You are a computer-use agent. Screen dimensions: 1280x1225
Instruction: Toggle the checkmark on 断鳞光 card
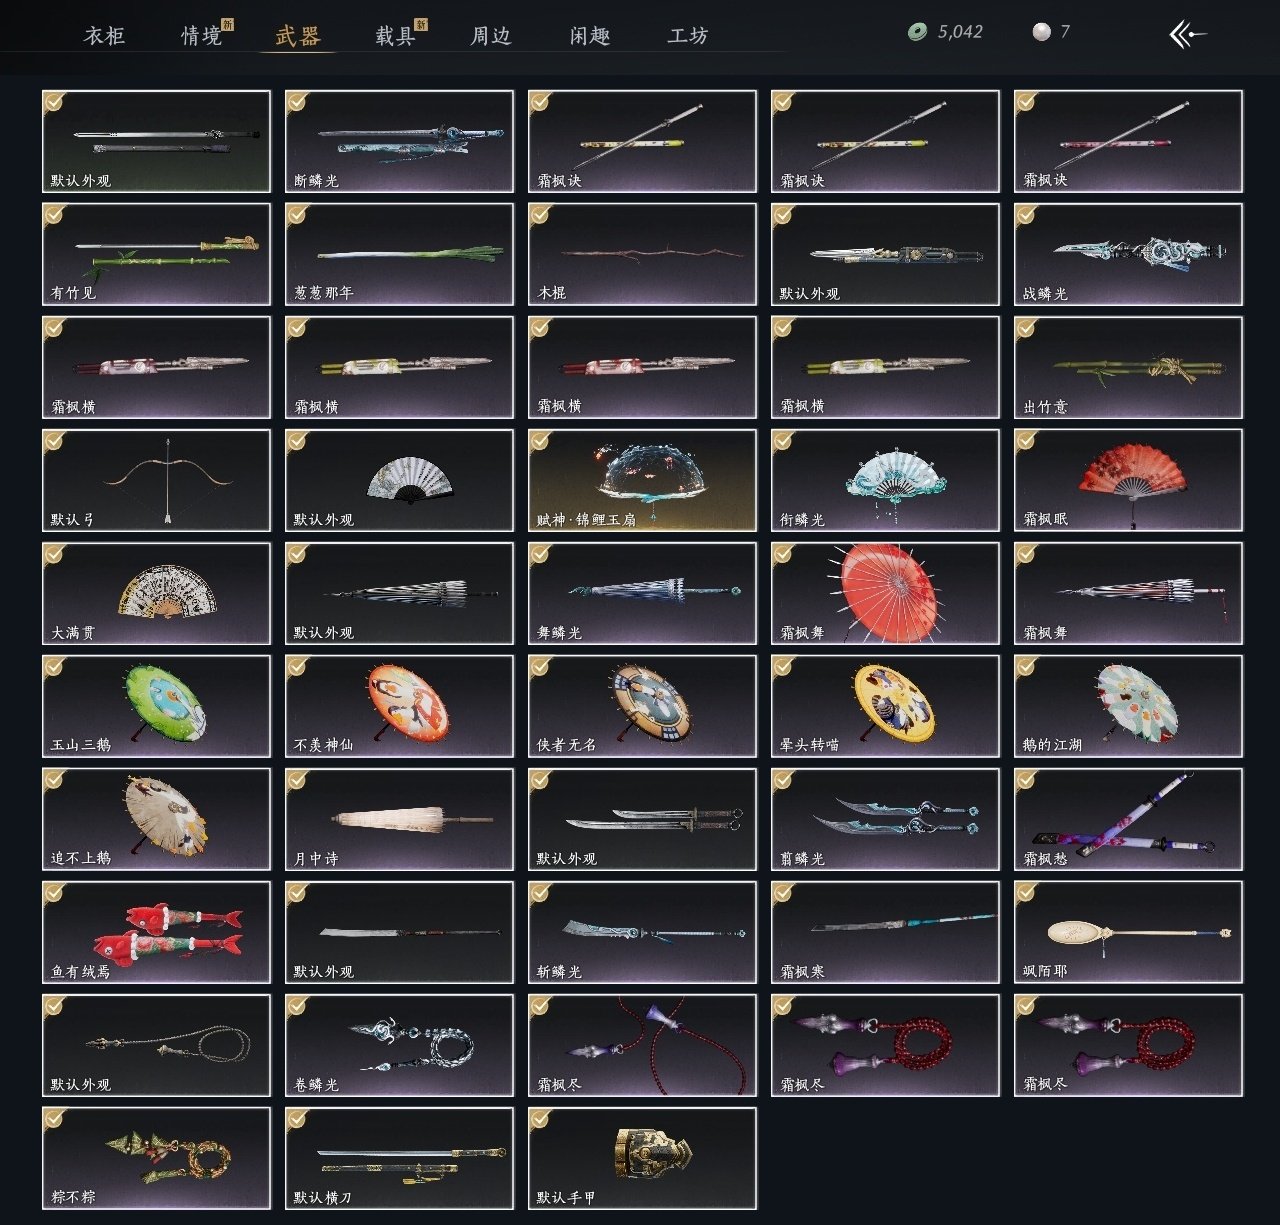click(x=297, y=102)
